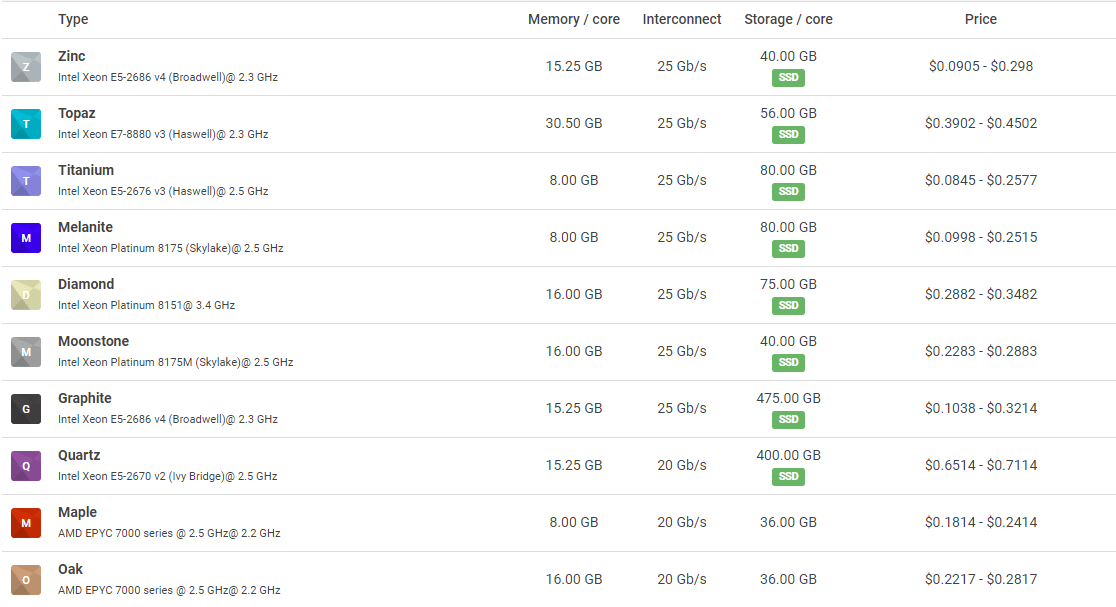1116x607 pixels.
Task: Click the SSD badge in Quartz row
Action: coord(788,477)
